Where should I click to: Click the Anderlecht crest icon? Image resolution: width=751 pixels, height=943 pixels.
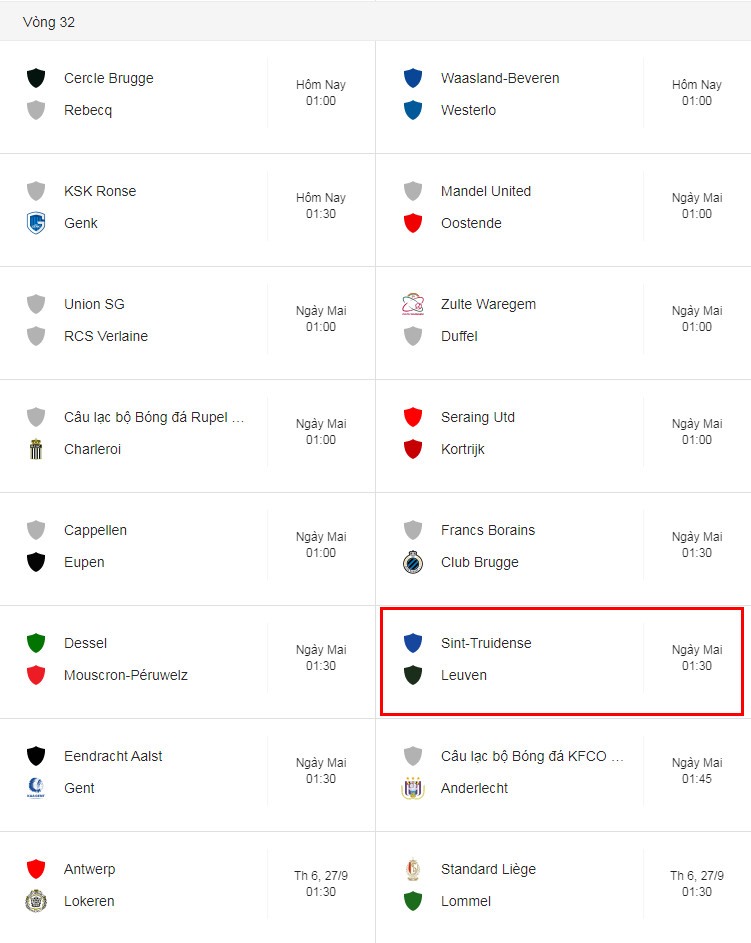click(413, 788)
